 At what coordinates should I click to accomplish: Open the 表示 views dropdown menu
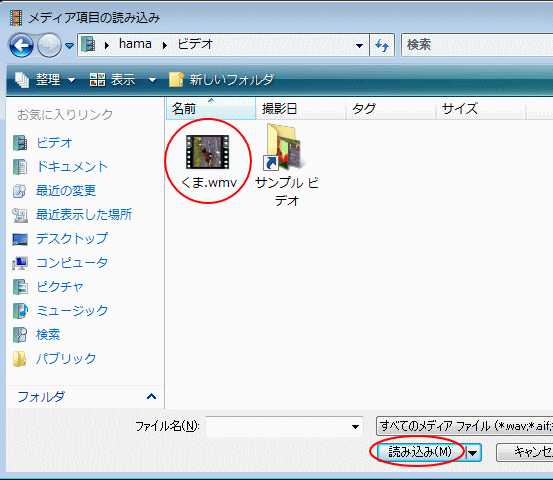click(x=123, y=80)
